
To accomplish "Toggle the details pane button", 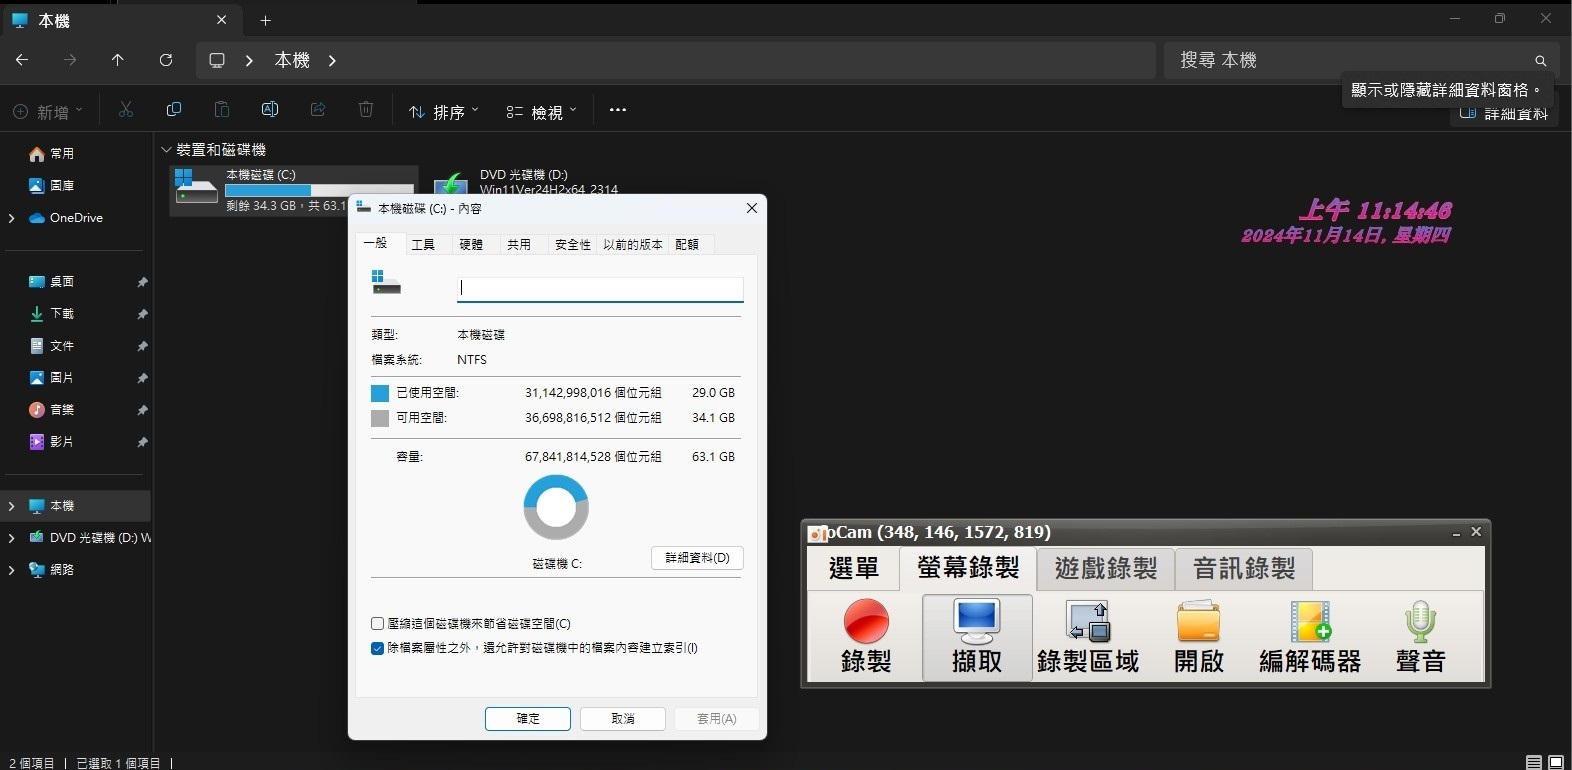I will tap(1503, 114).
